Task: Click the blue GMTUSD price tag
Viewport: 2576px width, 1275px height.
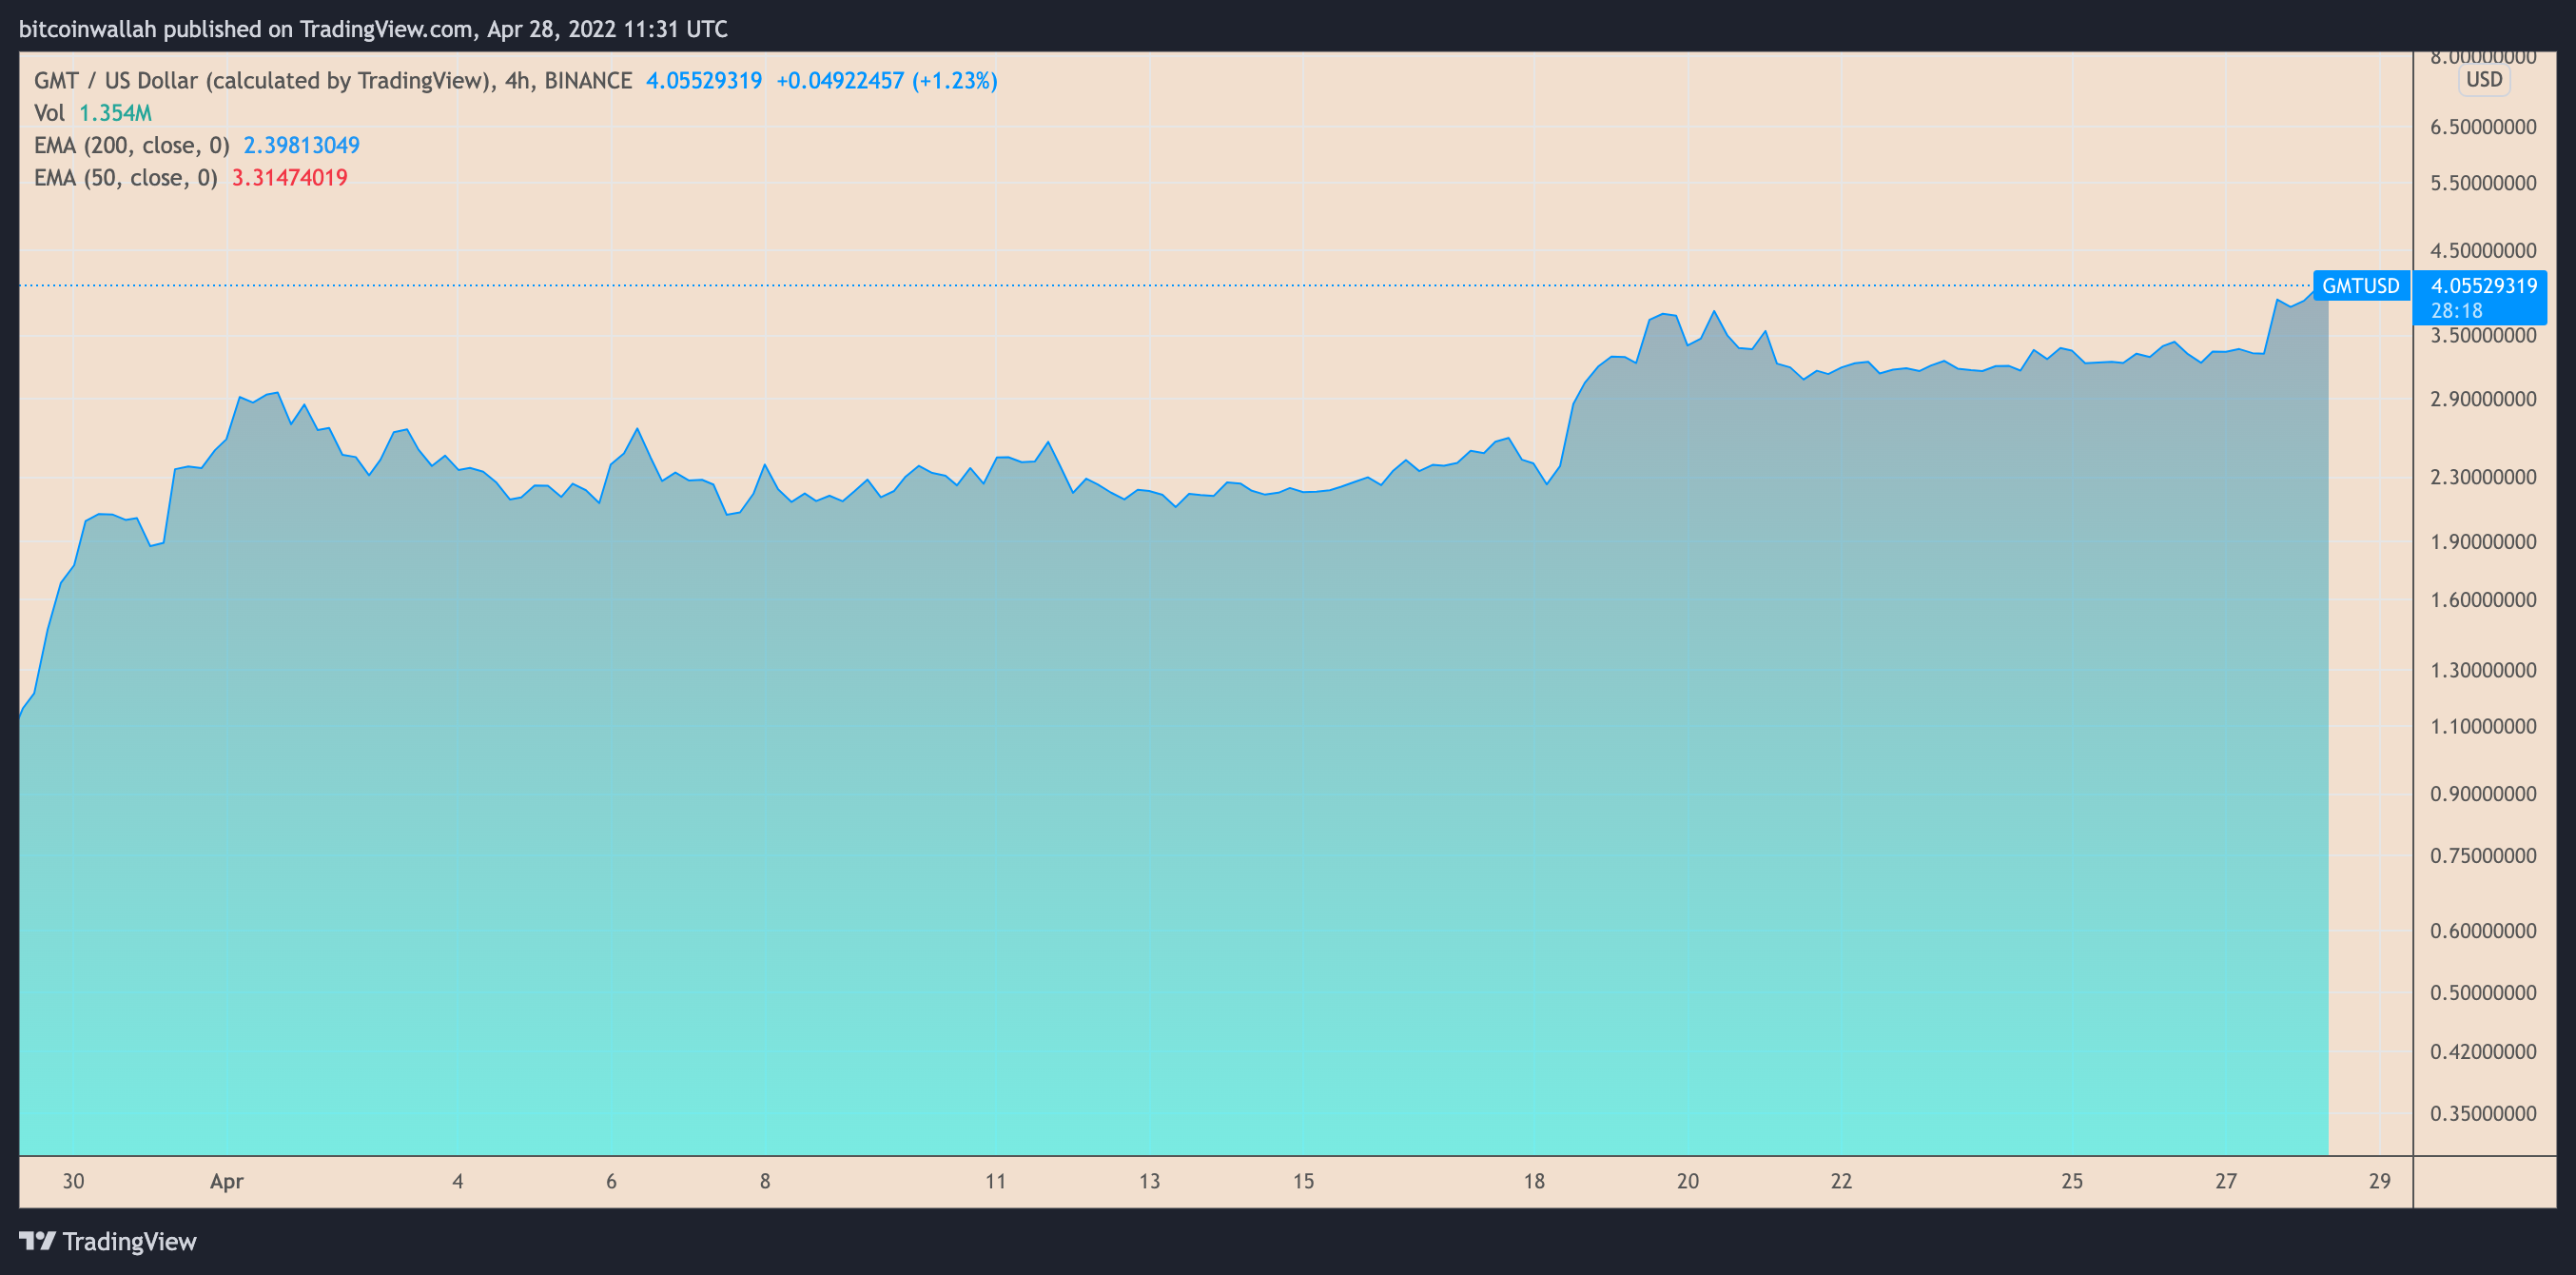Action: pyautogui.click(x=2360, y=286)
